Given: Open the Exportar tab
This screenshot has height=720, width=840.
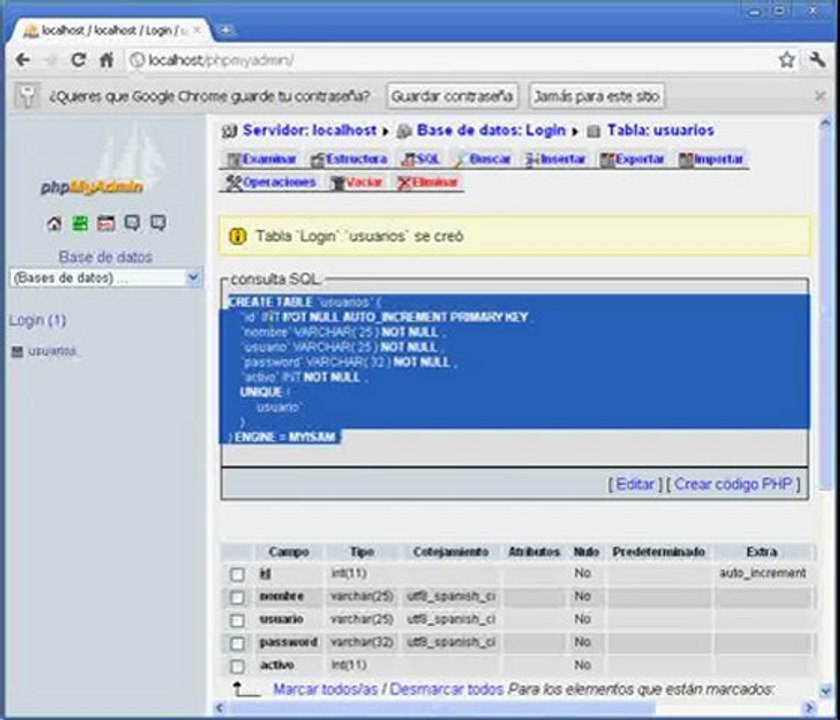Looking at the screenshot, I should (632, 159).
